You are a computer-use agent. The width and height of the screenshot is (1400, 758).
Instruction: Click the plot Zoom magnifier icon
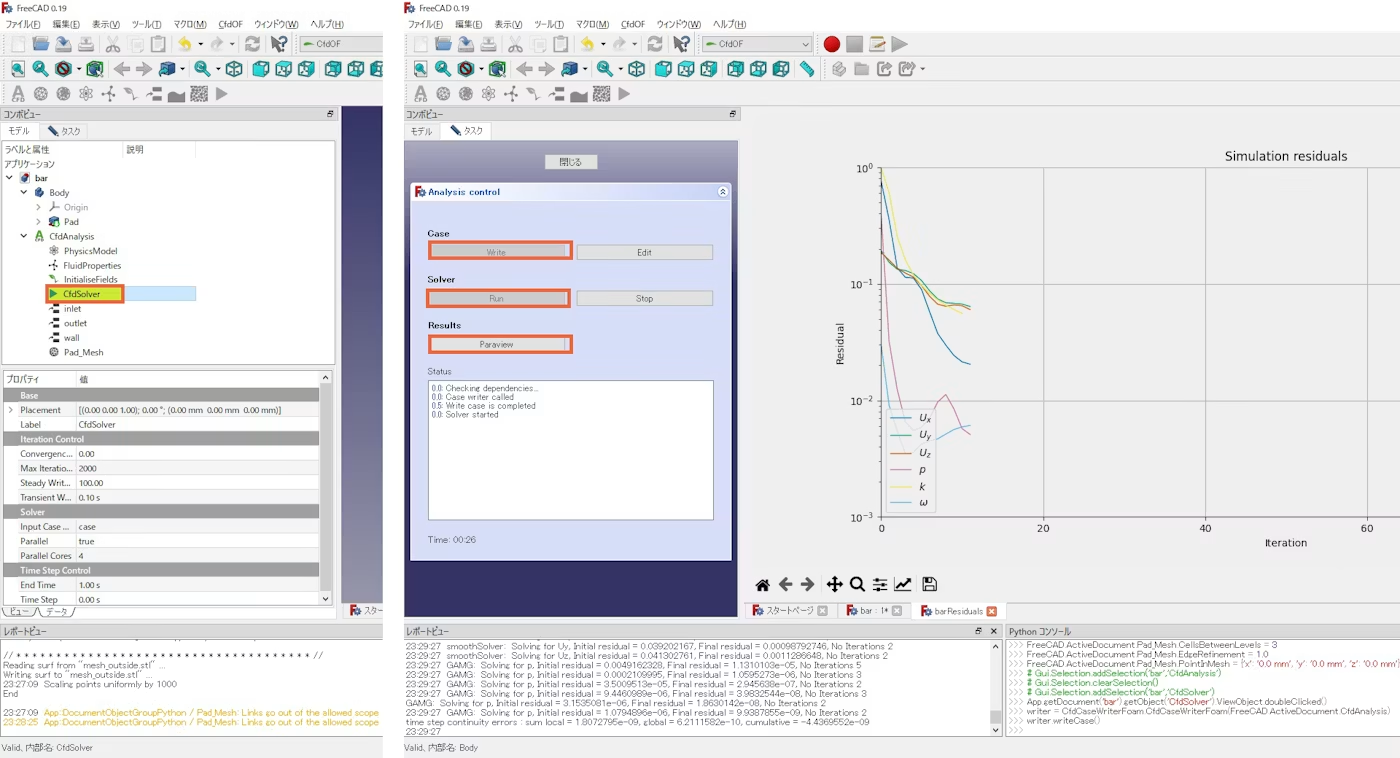857,585
